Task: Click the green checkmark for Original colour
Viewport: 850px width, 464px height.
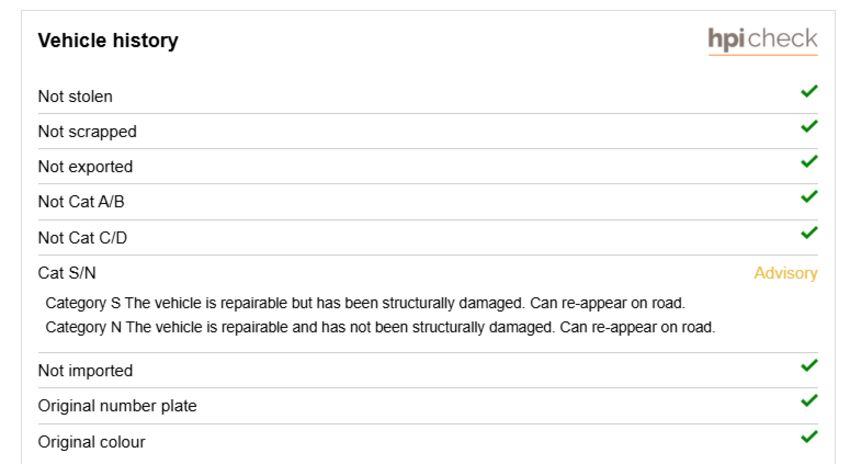Action: (x=809, y=437)
